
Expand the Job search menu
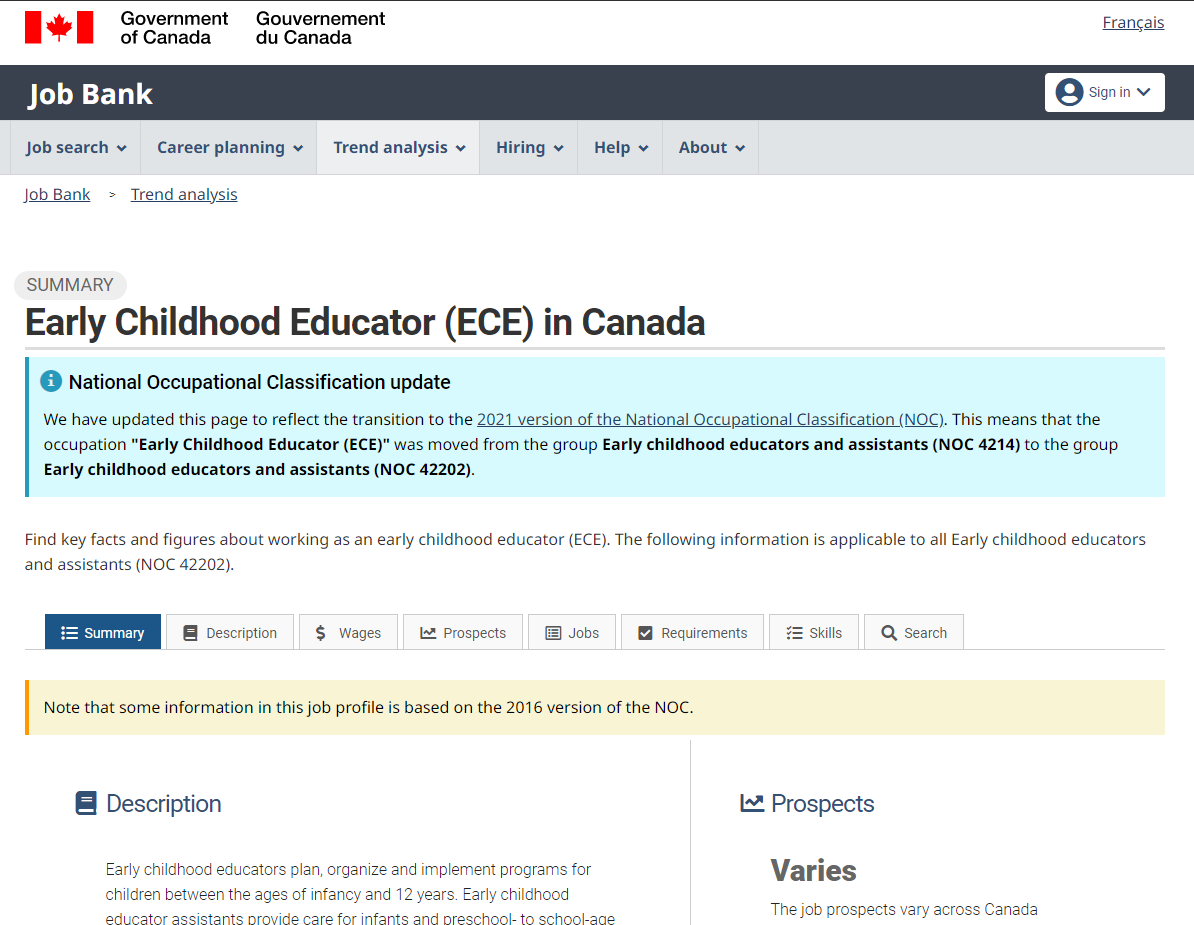tap(75, 148)
